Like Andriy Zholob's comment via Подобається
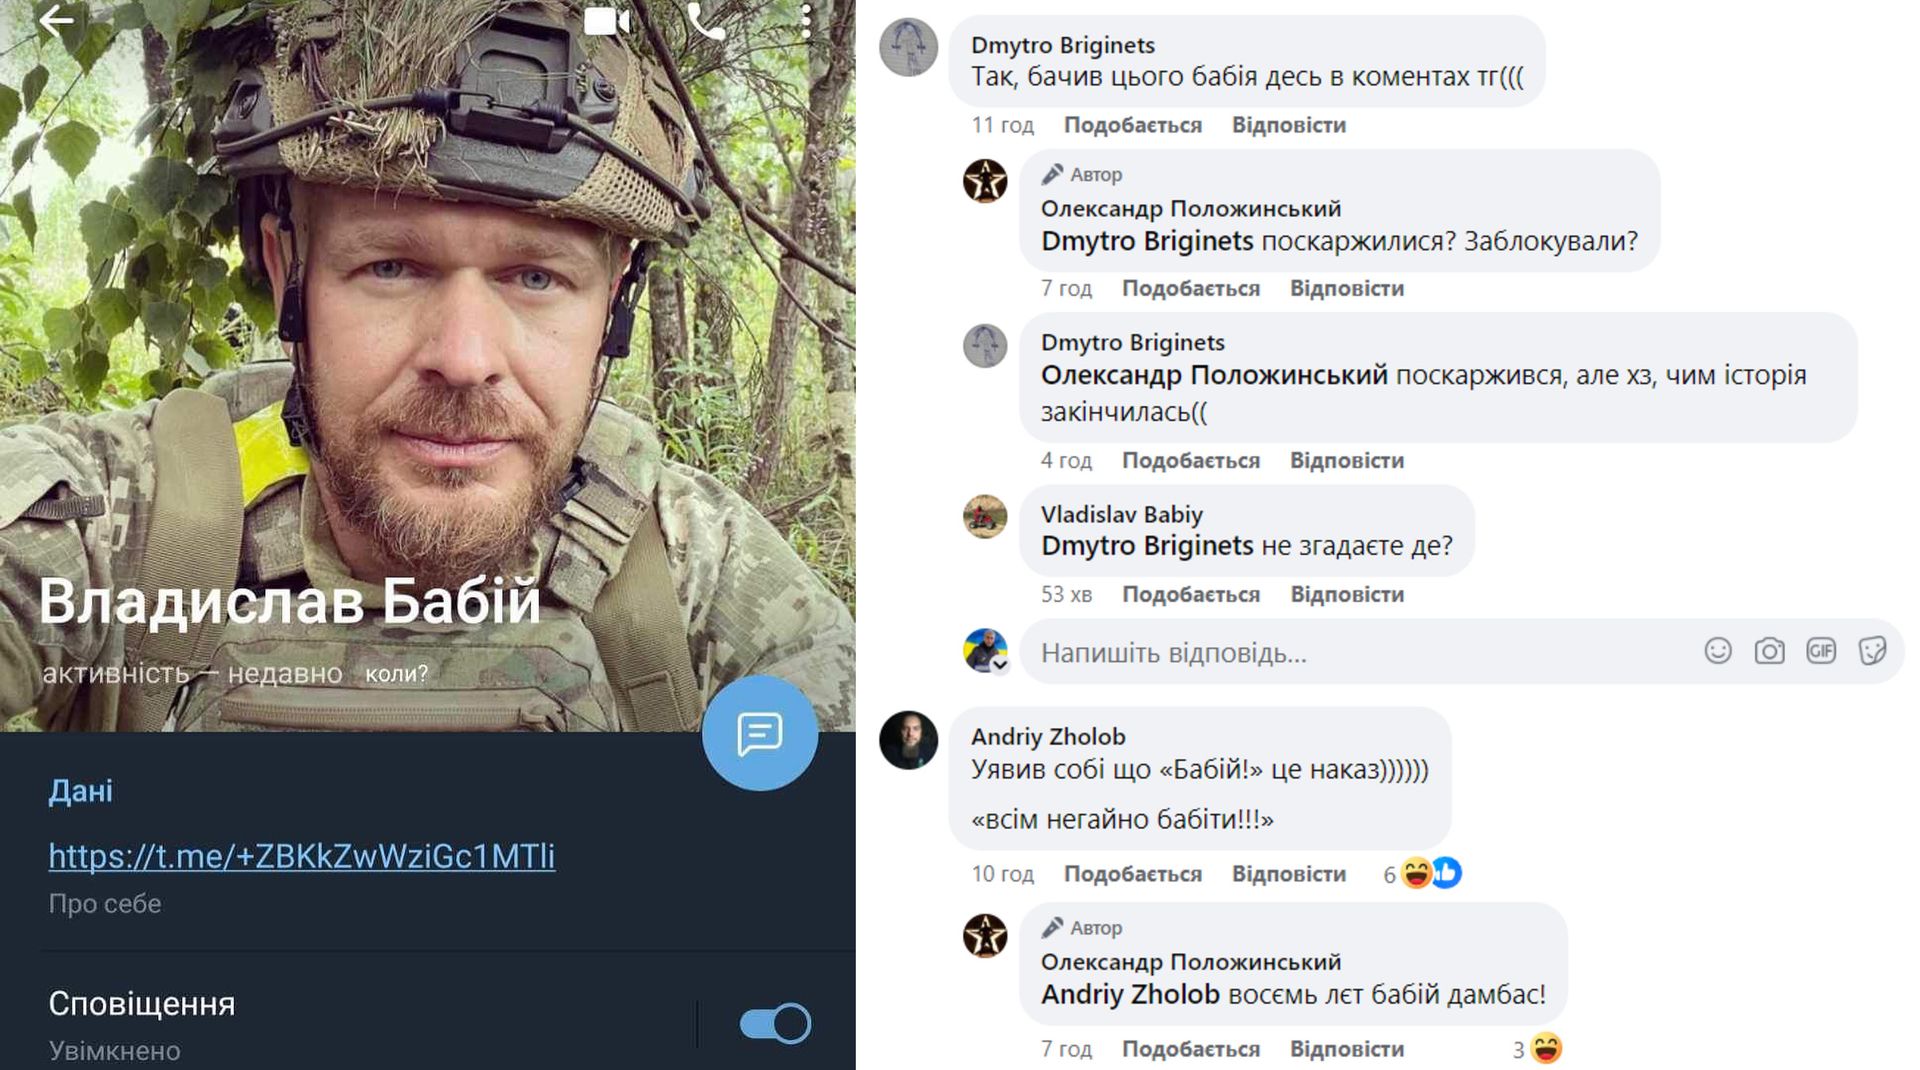The width and height of the screenshot is (1920, 1070). (x=1132, y=874)
